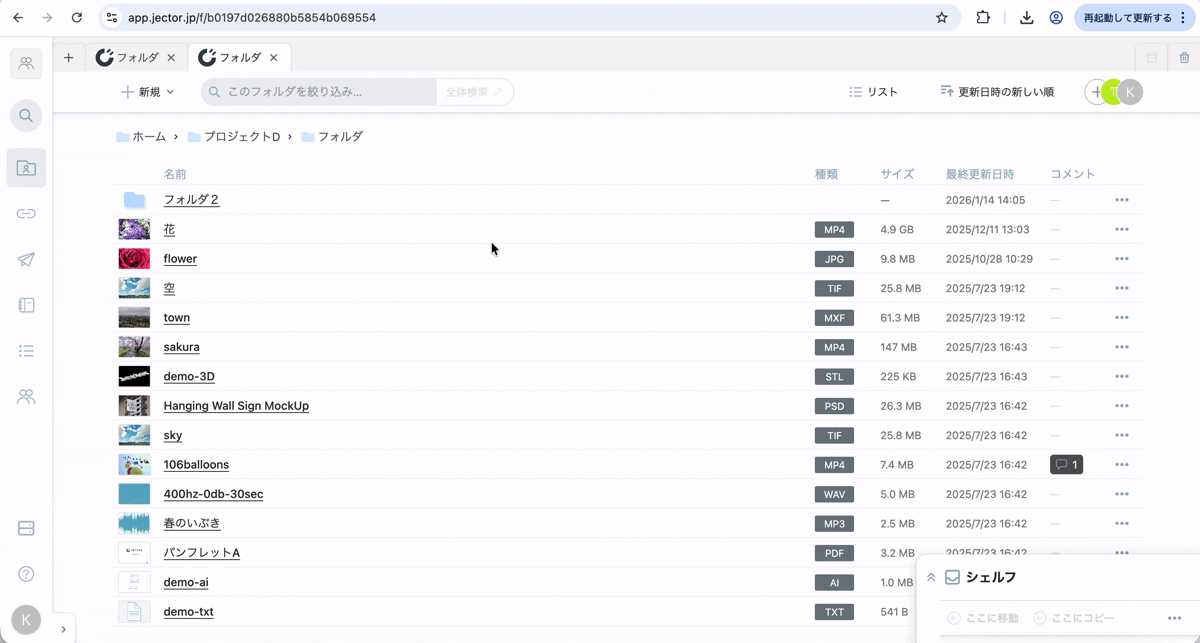Screen dimensions: 1200x643
Task: Open the members icon in left sidebar
Action: coord(26,397)
